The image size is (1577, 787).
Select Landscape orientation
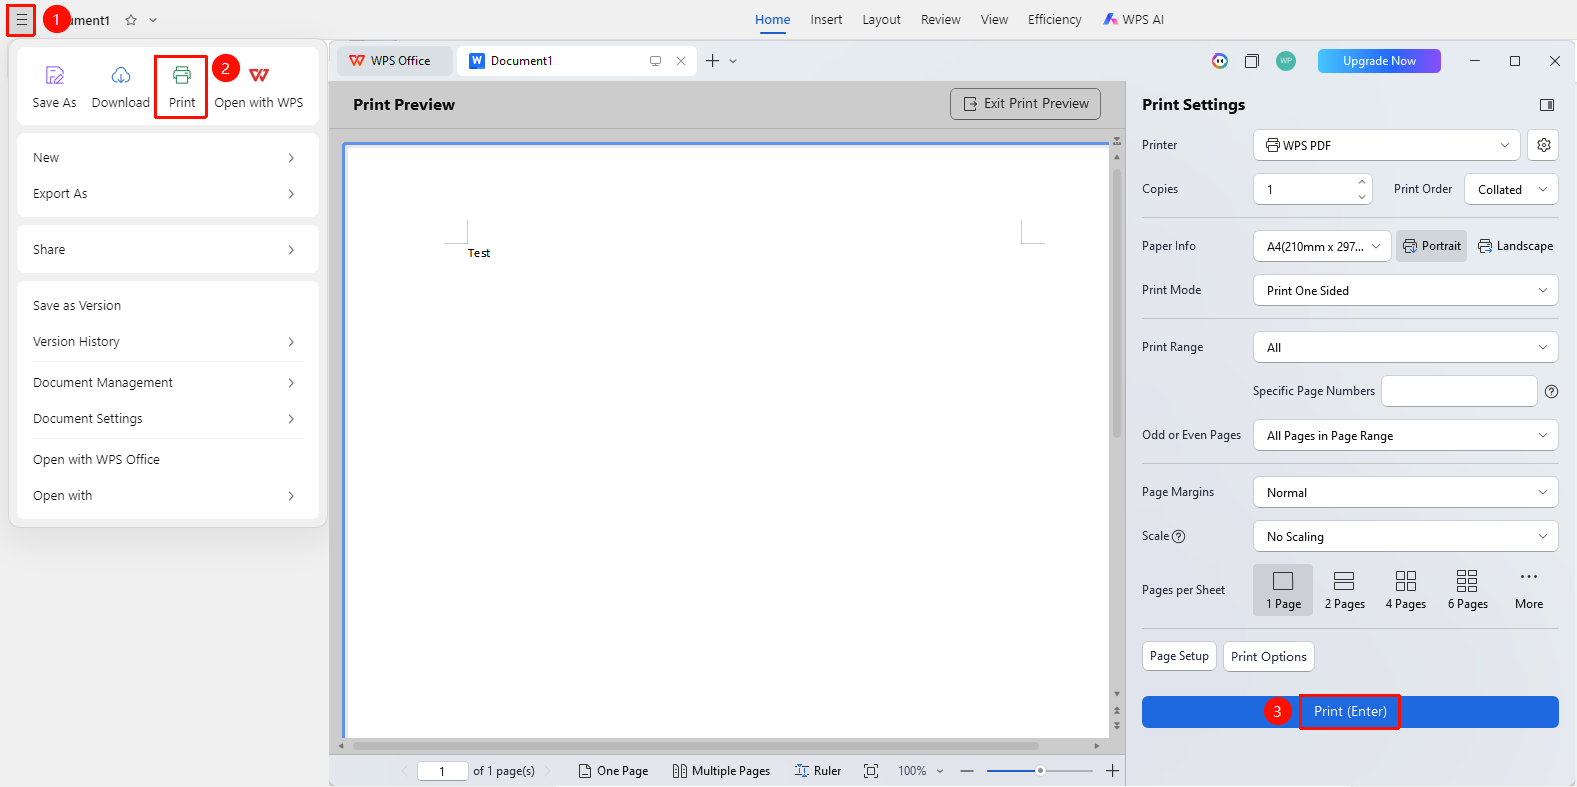1515,246
